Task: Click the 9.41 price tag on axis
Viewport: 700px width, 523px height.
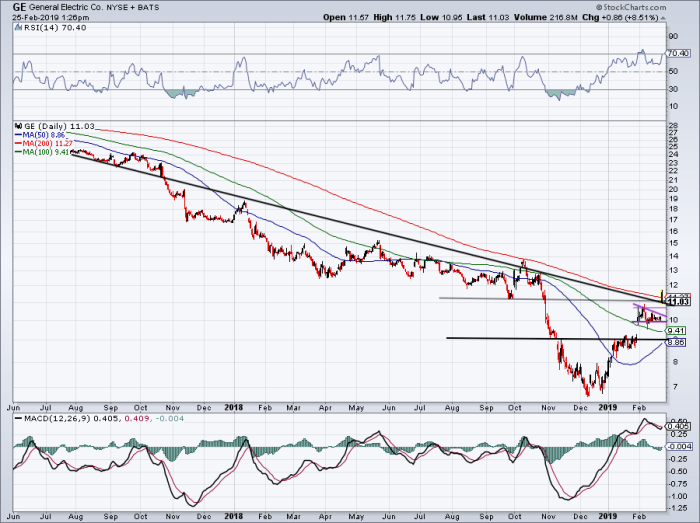Action: (677, 330)
